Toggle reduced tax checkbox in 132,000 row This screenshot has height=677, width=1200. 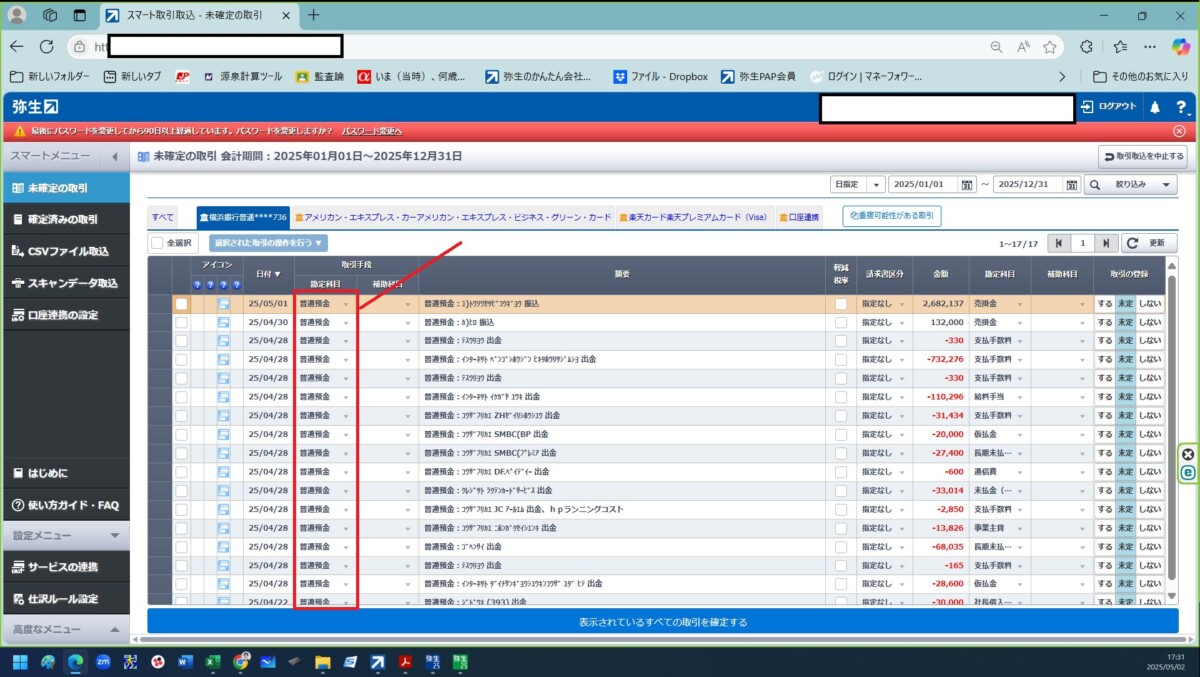[841, 322]
